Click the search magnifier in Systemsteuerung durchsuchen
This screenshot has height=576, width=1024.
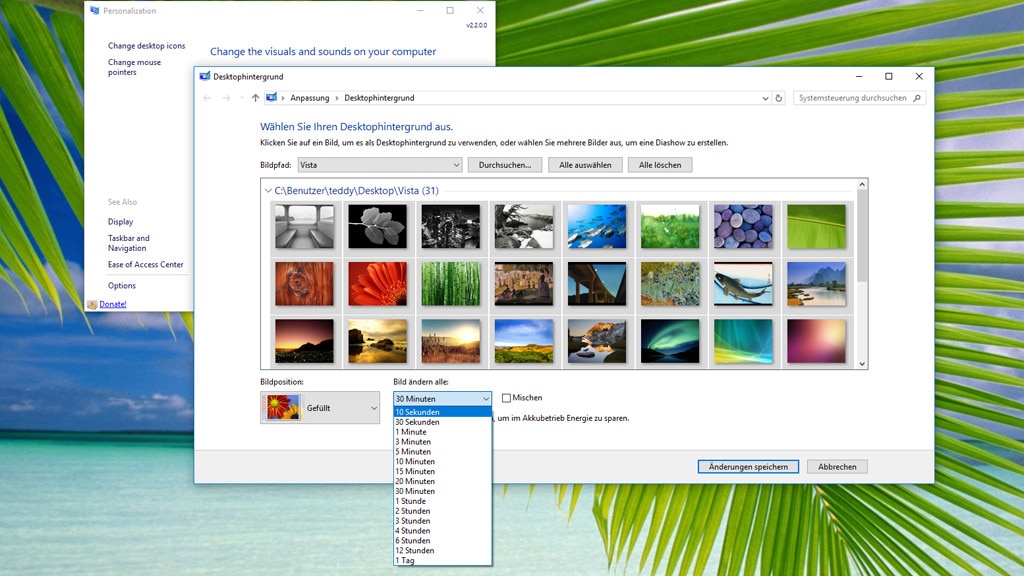(x=918, y=98)
